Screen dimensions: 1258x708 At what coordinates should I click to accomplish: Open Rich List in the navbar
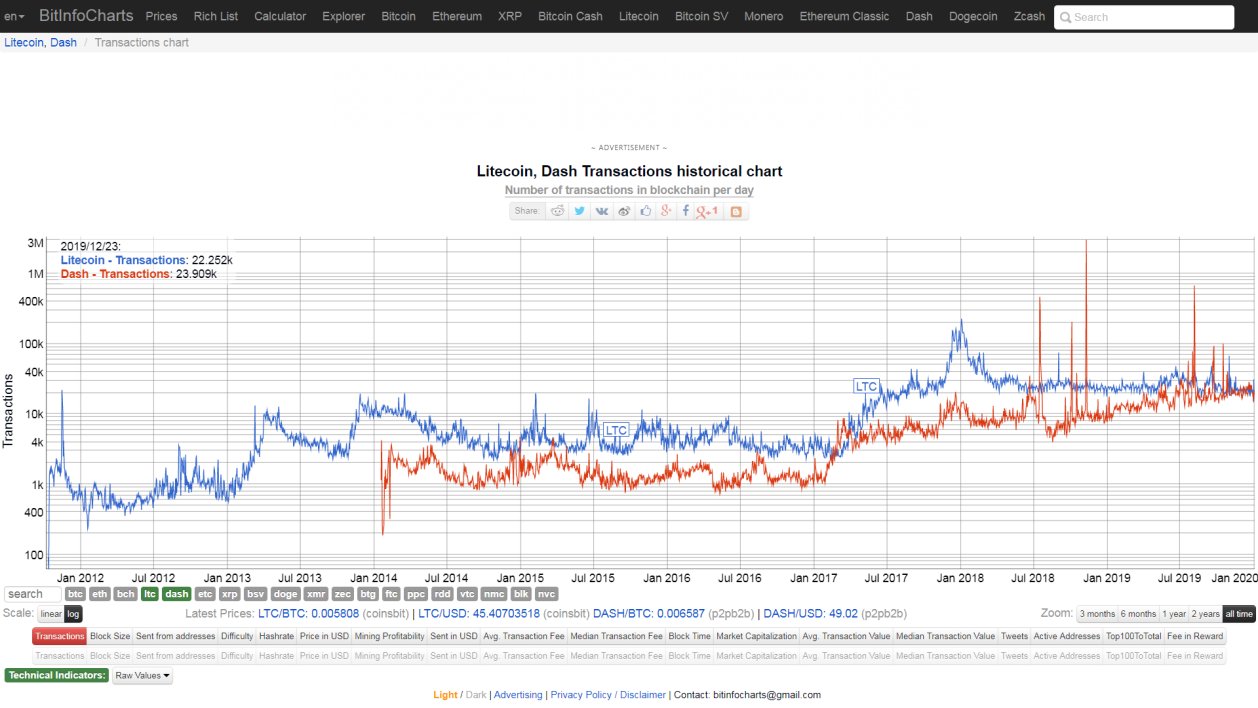(216, 16)
